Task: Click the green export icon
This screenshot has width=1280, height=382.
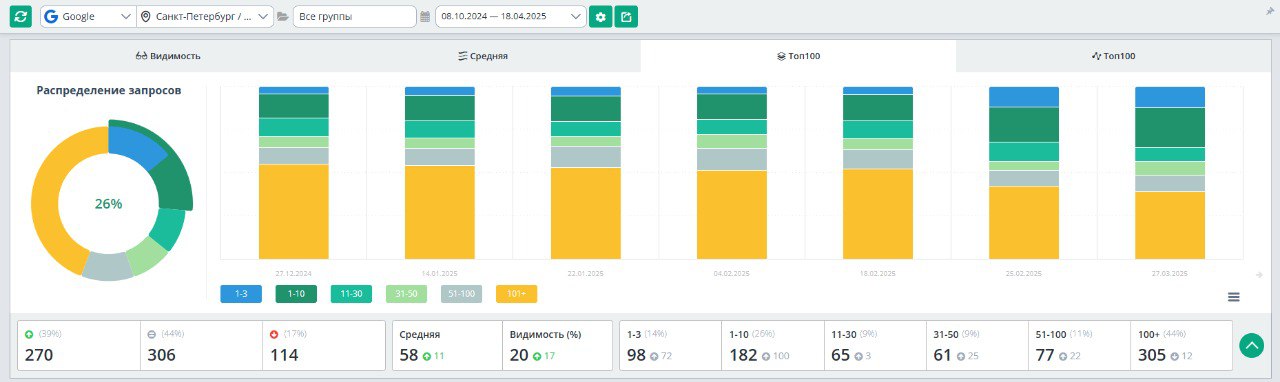Action: 626,17
